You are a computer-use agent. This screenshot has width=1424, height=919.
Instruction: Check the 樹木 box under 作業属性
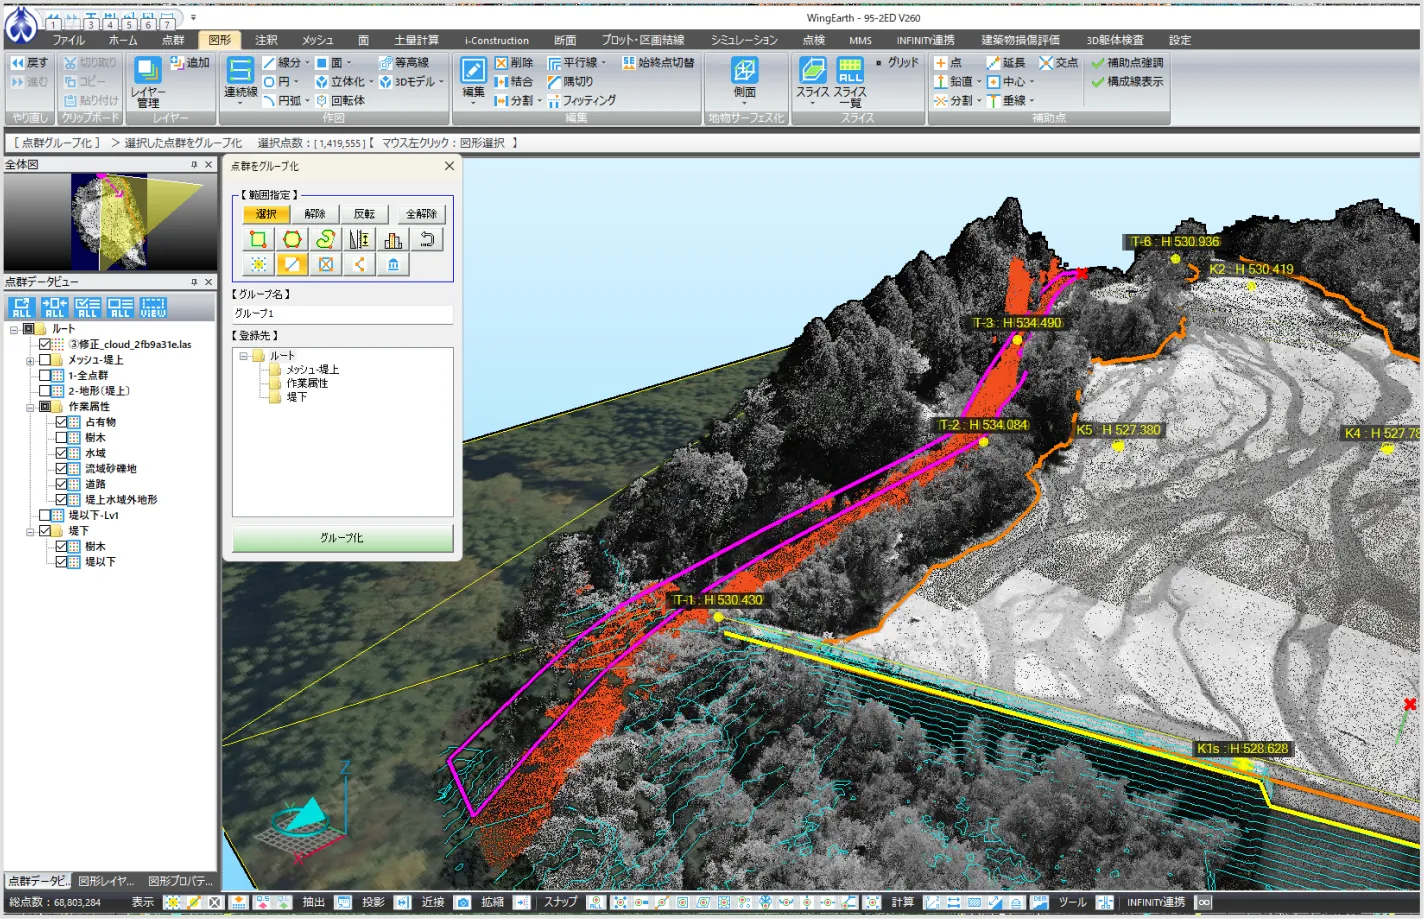(61, 438)
